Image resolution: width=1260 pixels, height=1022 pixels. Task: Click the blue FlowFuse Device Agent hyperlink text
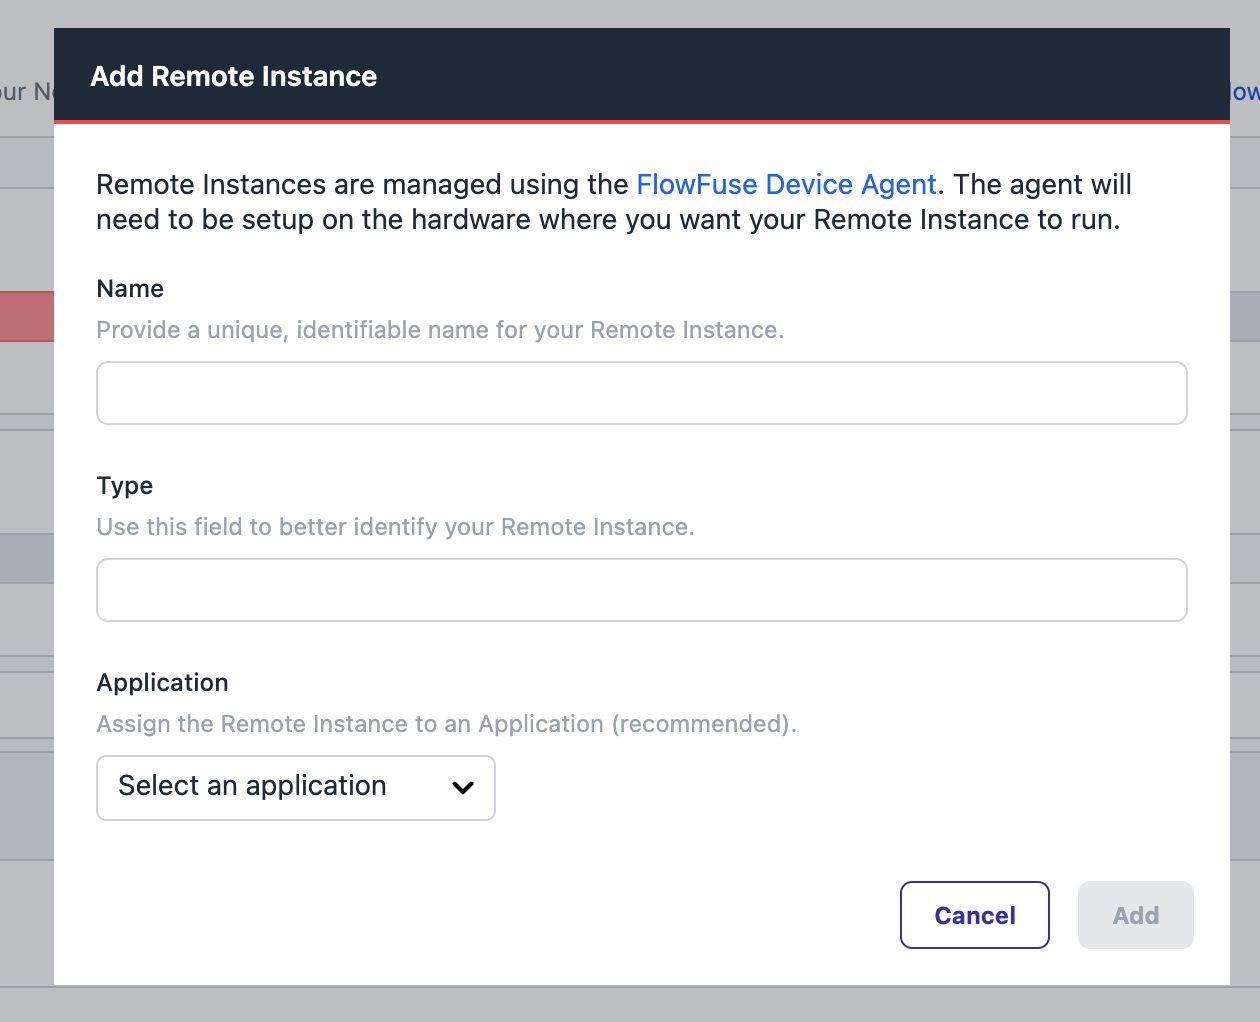[x=786, y=184]
